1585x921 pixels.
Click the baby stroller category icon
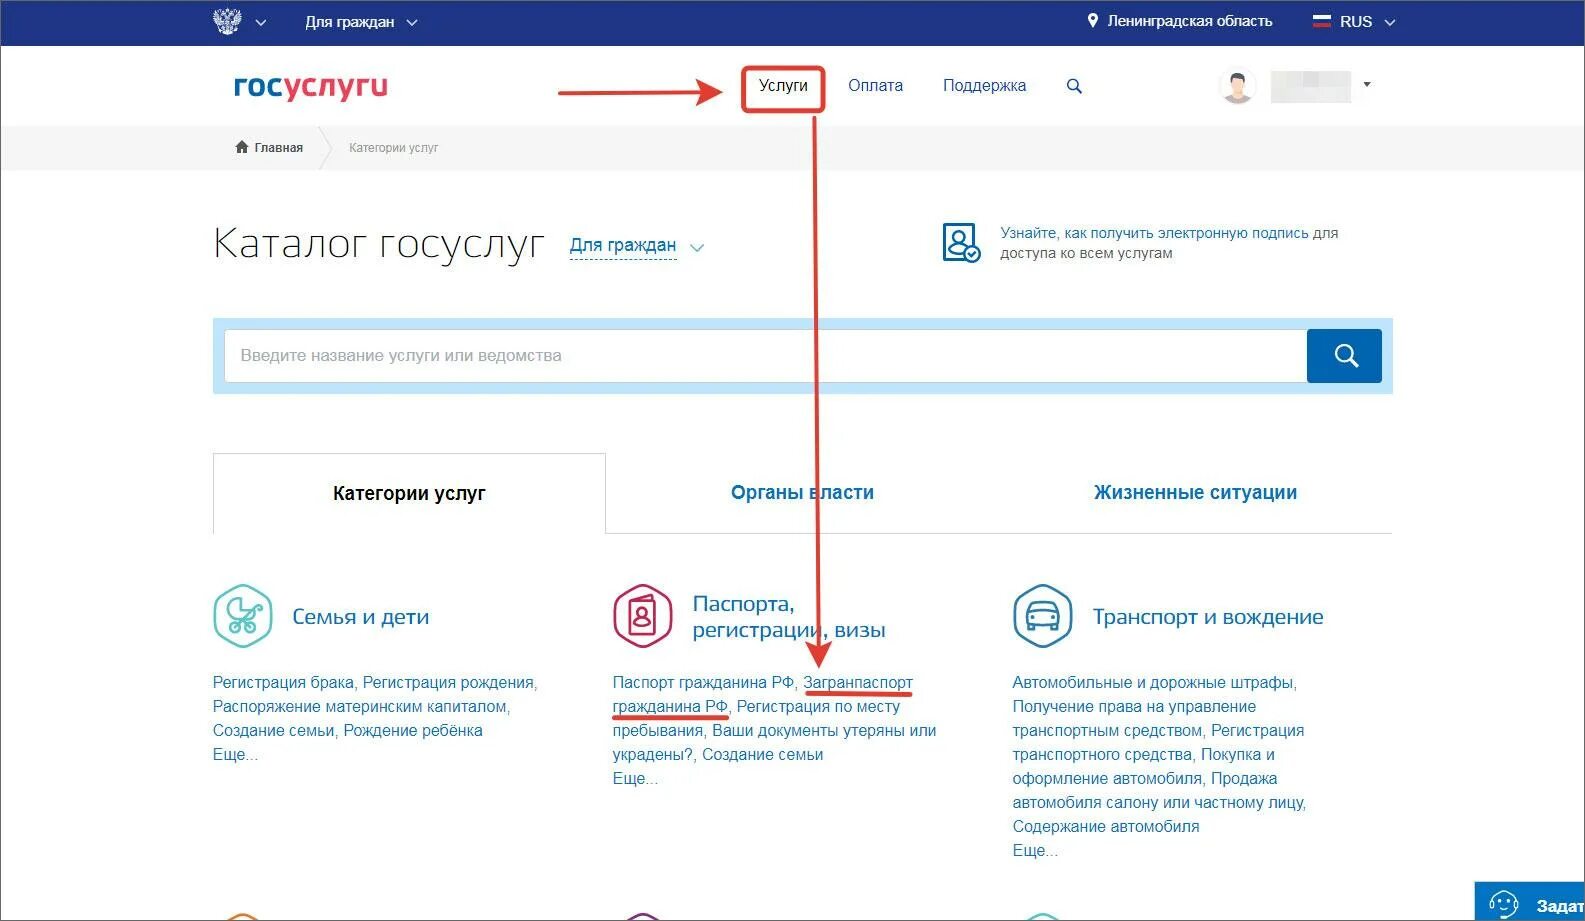click(x=243, y=616)
